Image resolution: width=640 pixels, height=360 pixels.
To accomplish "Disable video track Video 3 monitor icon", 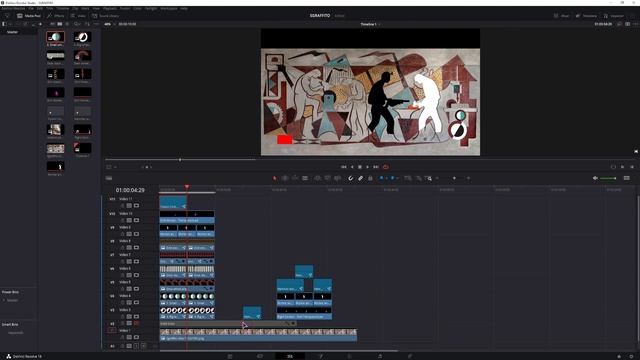I will click(x=136, y=316).
